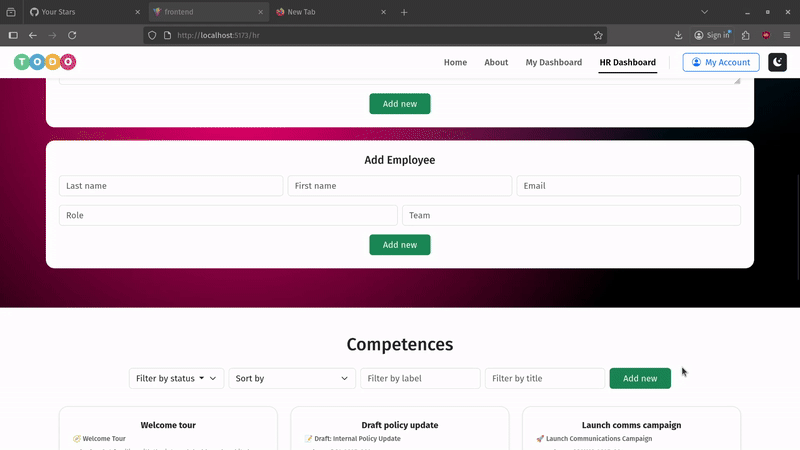The height and width of the screenshot is (450, 800).
Task: Open the Draft policy update card
Action: point(400,429)
